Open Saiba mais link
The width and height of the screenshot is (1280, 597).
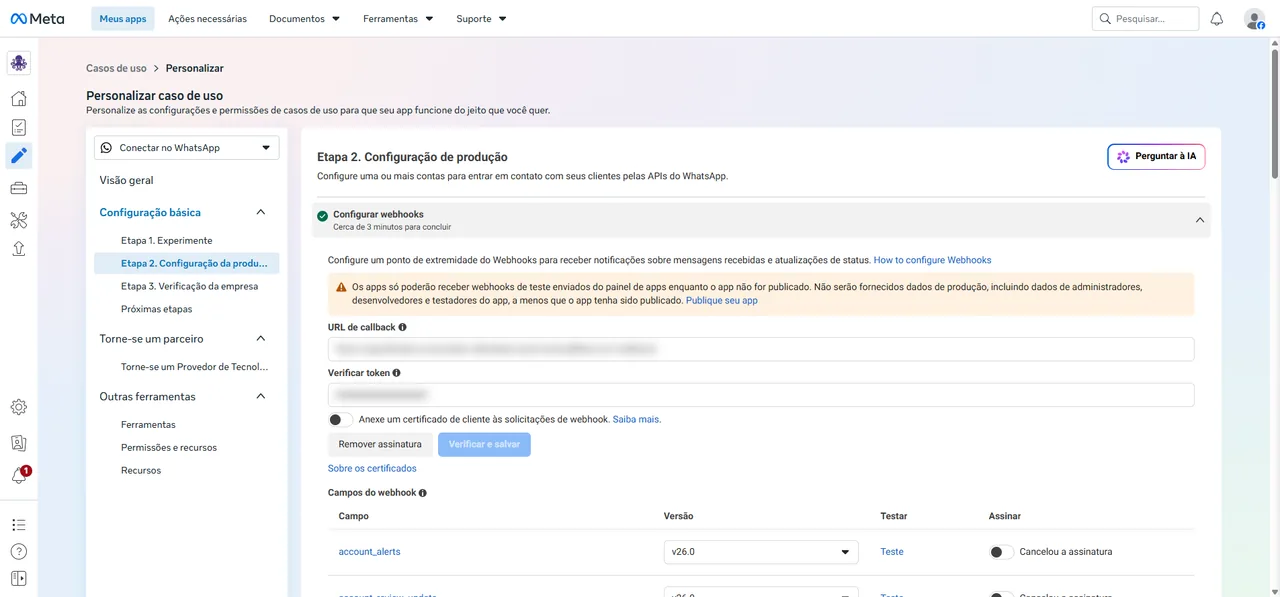click(636, 420)
